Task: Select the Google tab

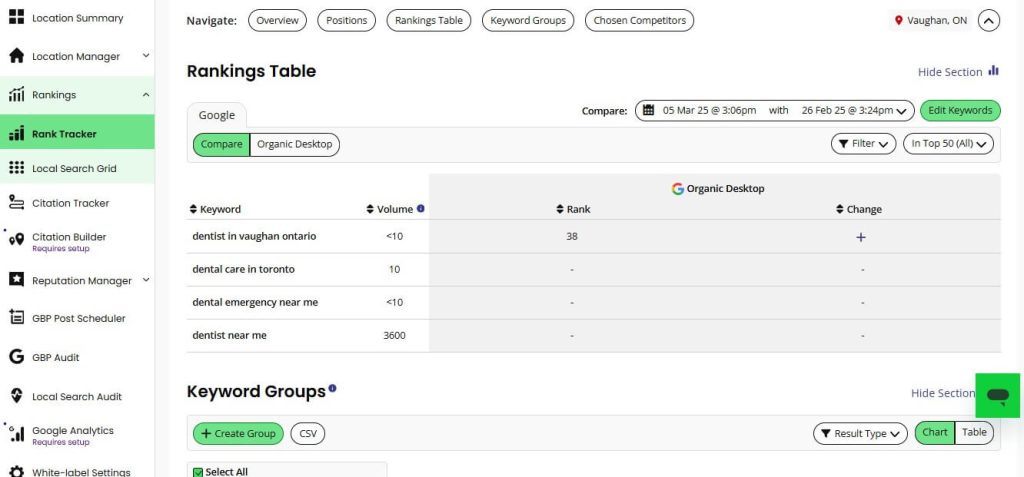Action: [x=216, y=115]
